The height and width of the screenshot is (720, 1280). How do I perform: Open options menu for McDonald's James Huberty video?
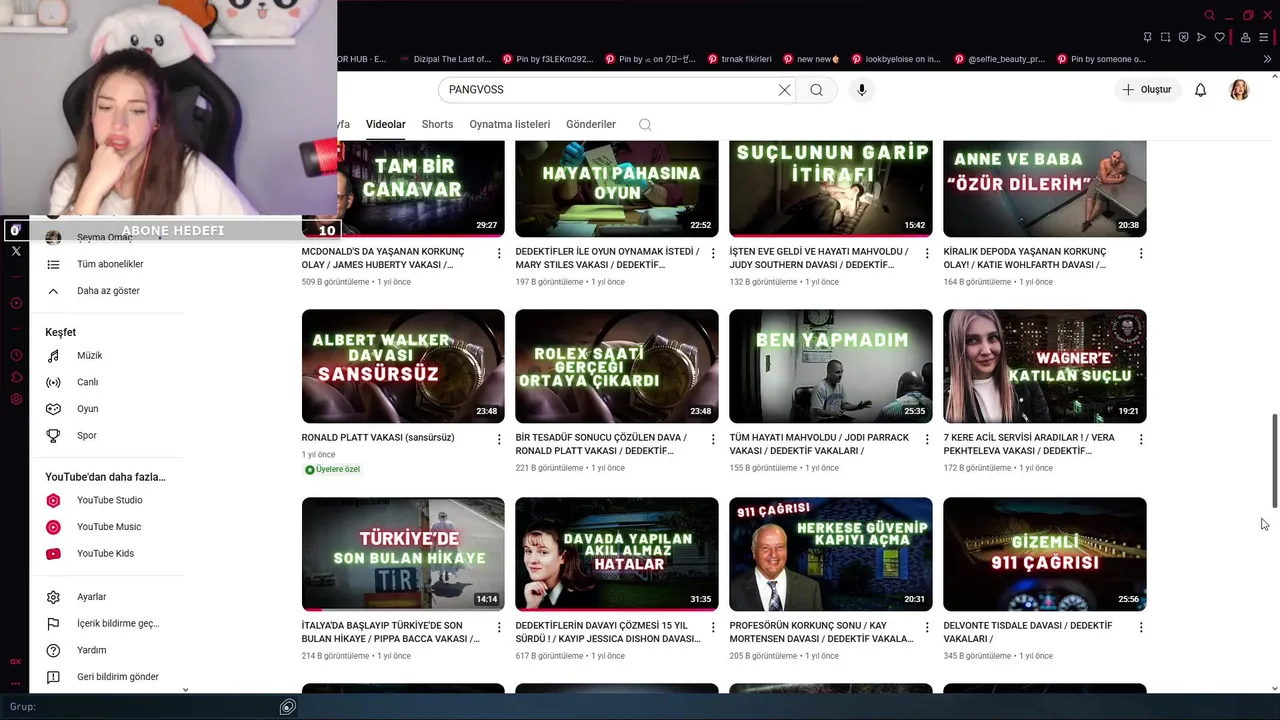click(499, 254)
